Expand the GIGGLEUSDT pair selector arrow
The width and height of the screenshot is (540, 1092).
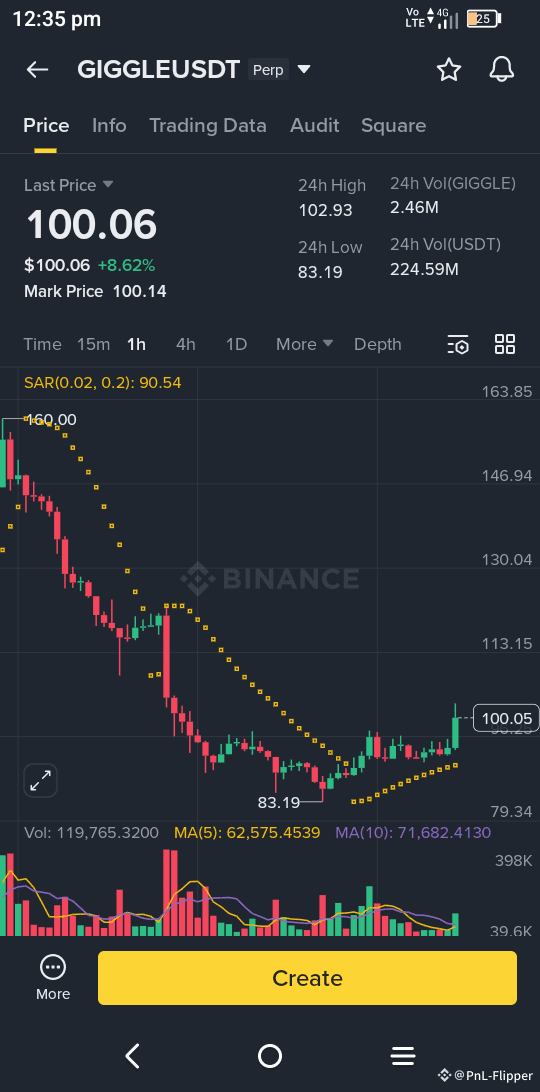(304, 70)
